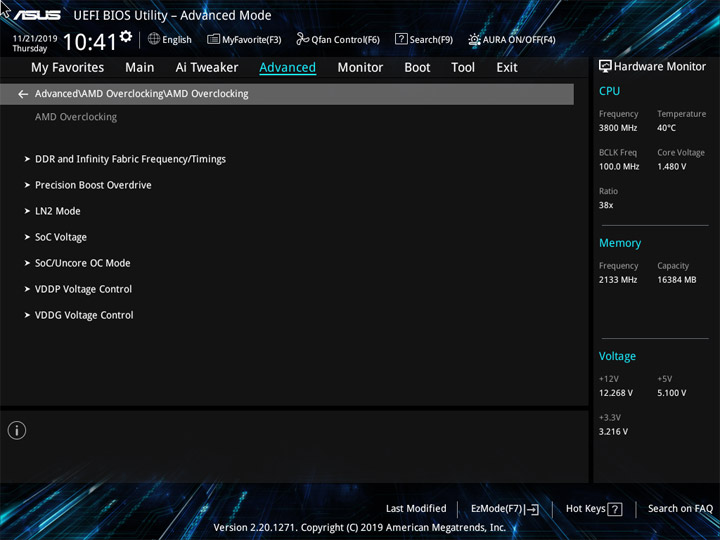Click Core Voltage value 1.480 V

click(x=671, y=167)
